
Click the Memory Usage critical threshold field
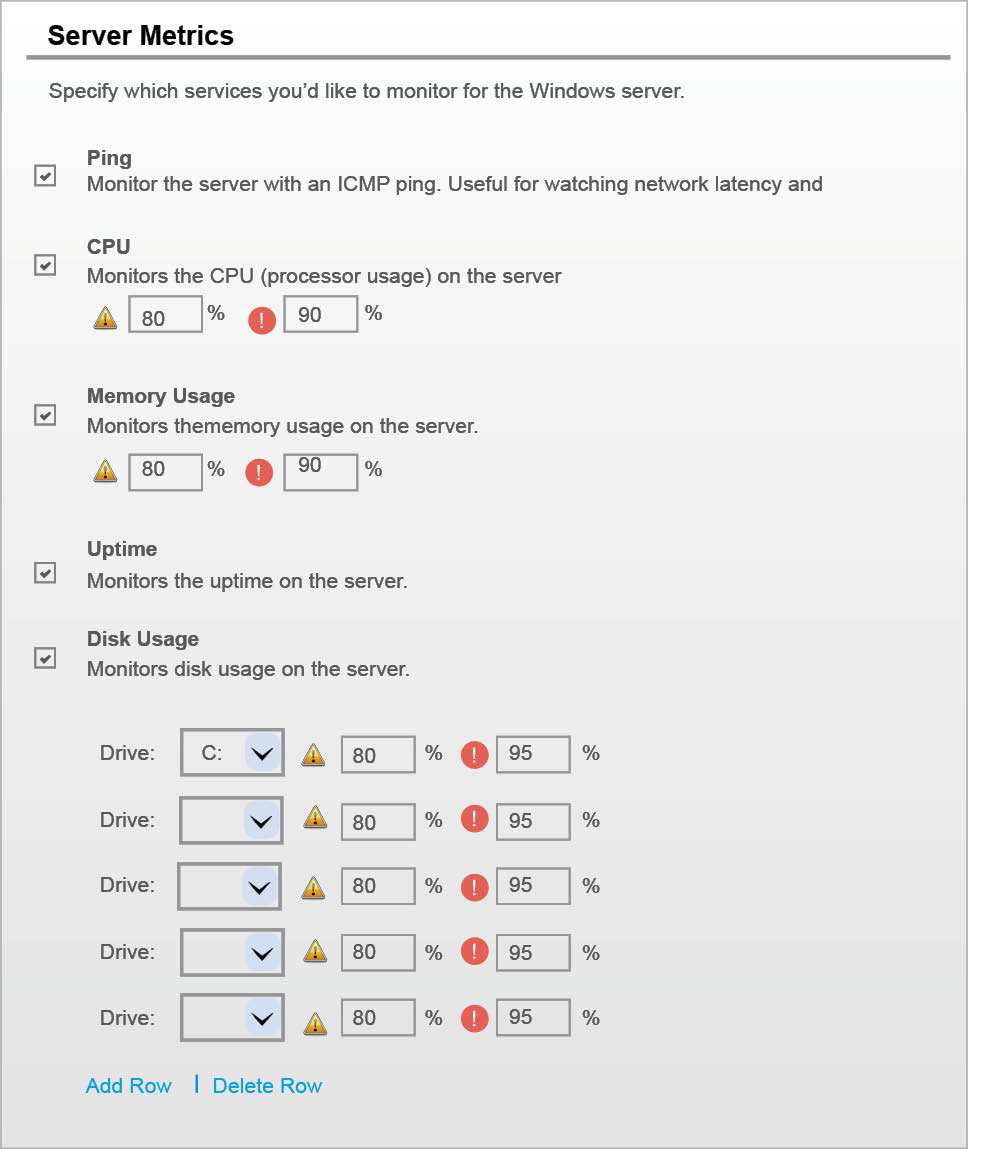320,471
